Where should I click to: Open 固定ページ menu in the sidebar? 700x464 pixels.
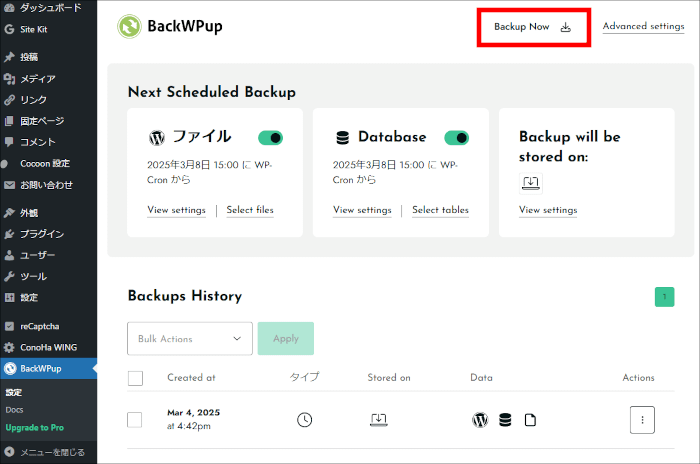coord(48,121)
